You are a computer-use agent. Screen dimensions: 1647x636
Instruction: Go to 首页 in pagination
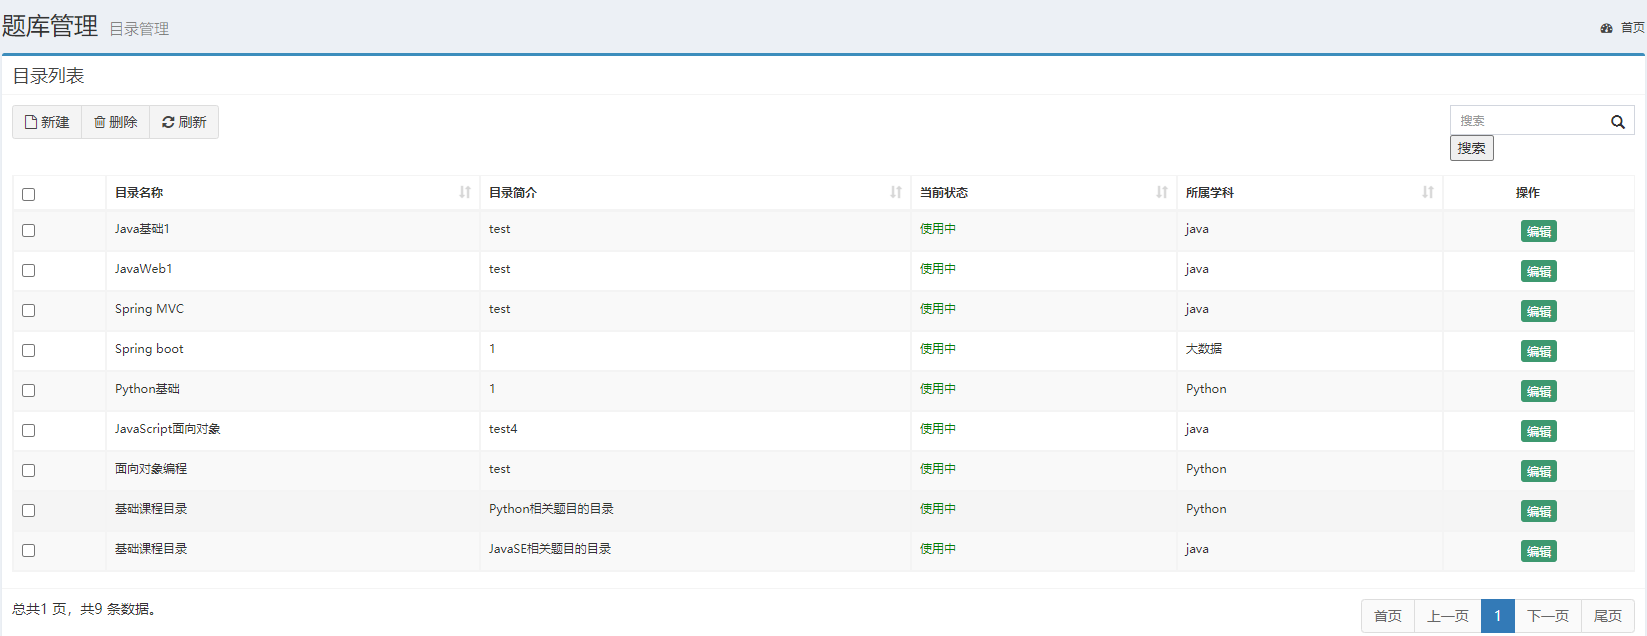(1388, 616)
